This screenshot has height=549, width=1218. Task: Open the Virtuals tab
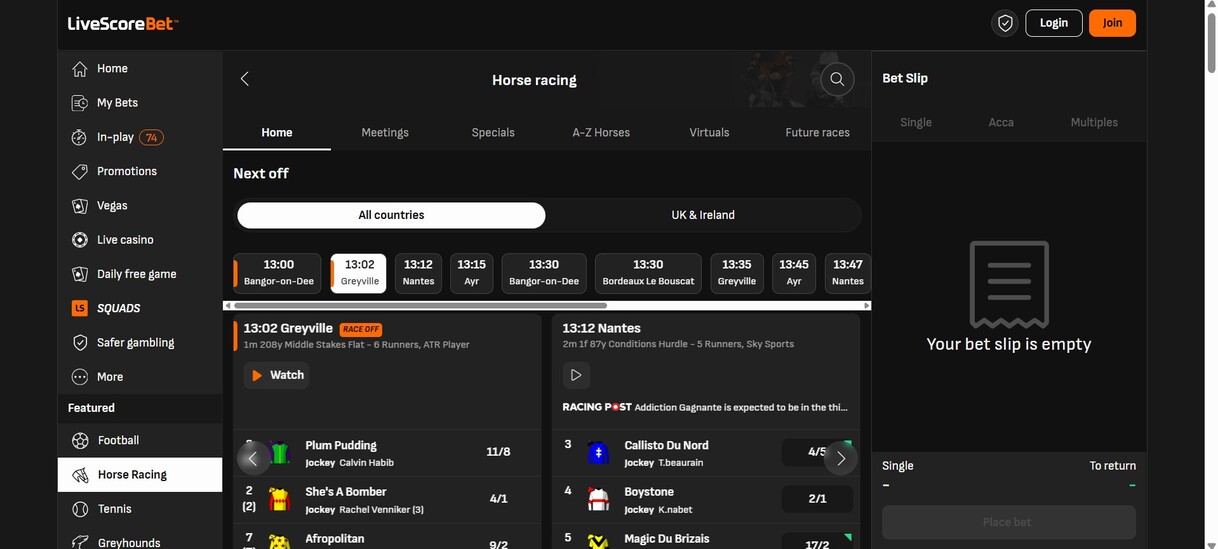(x=709, y=132)
